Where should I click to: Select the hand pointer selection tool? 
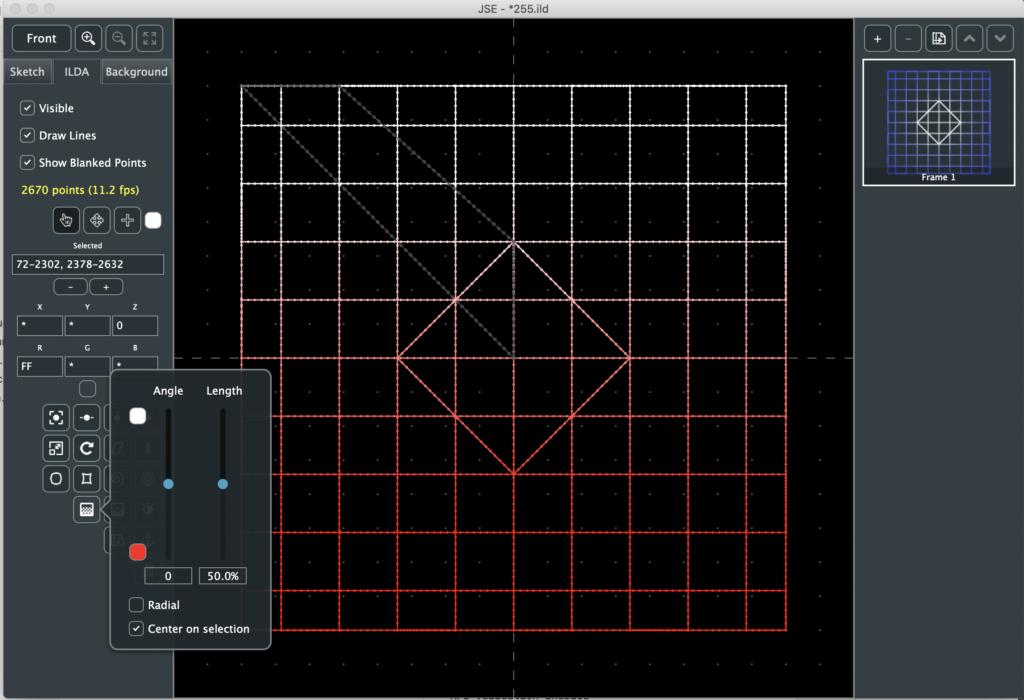(67, 220)
